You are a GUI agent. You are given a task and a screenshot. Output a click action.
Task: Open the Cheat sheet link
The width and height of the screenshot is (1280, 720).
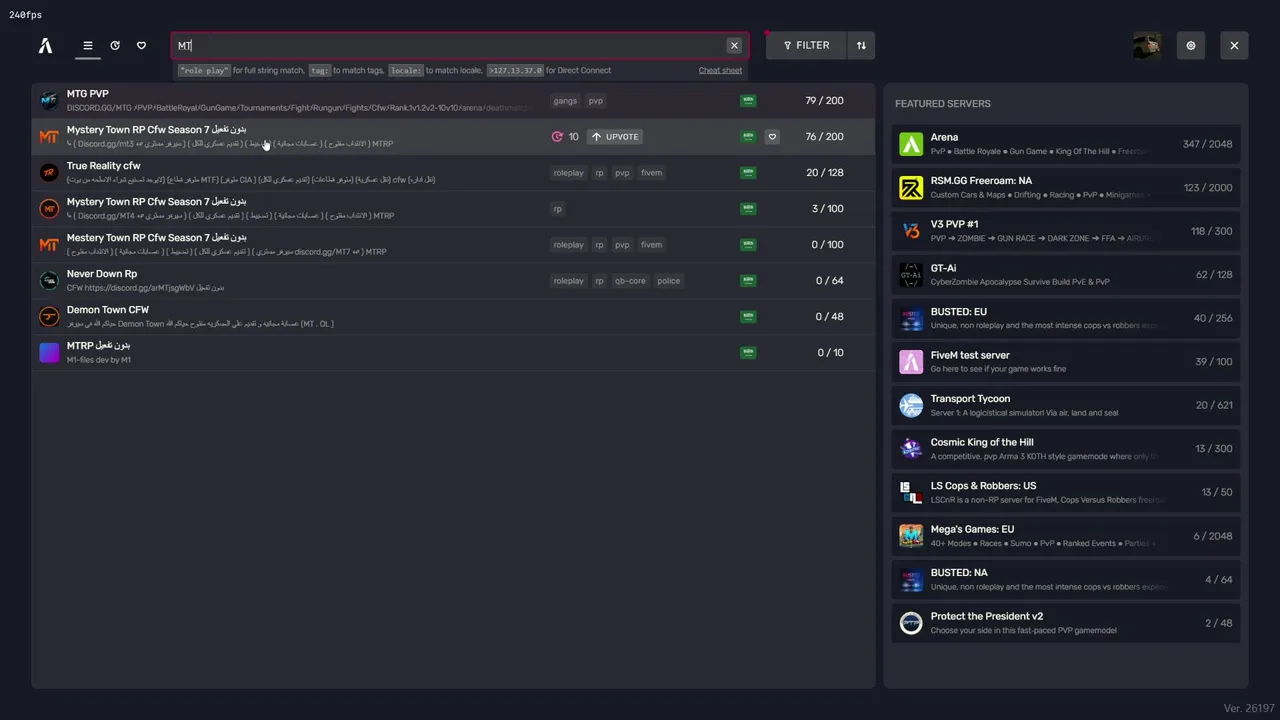[720, 71]
